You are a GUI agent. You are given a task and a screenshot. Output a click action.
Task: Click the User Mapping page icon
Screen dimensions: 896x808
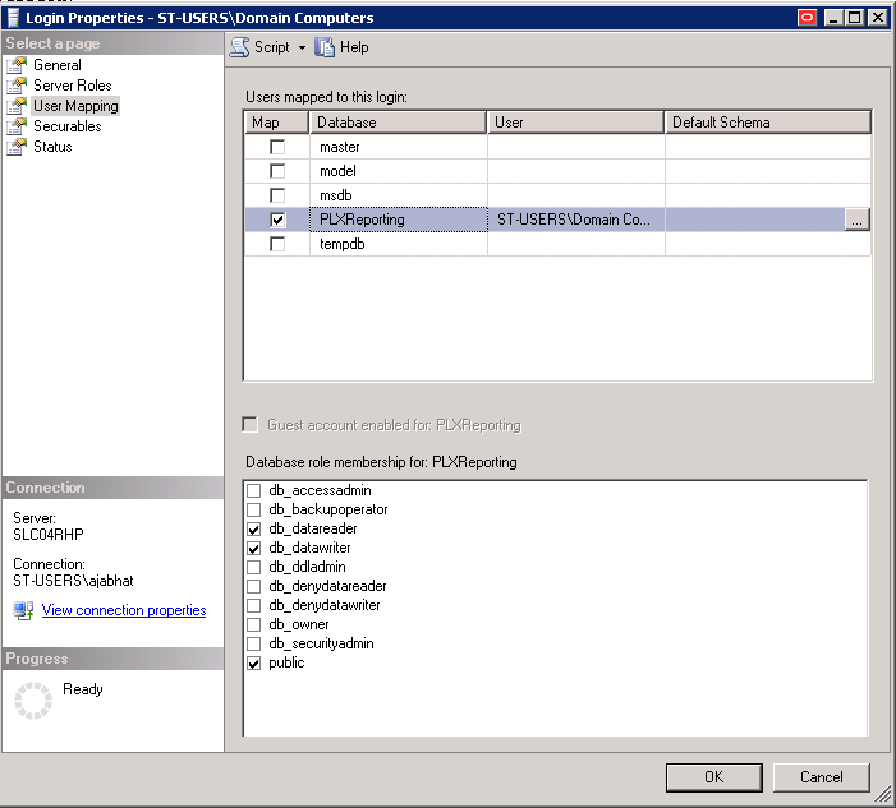click(x=17, y=106)
